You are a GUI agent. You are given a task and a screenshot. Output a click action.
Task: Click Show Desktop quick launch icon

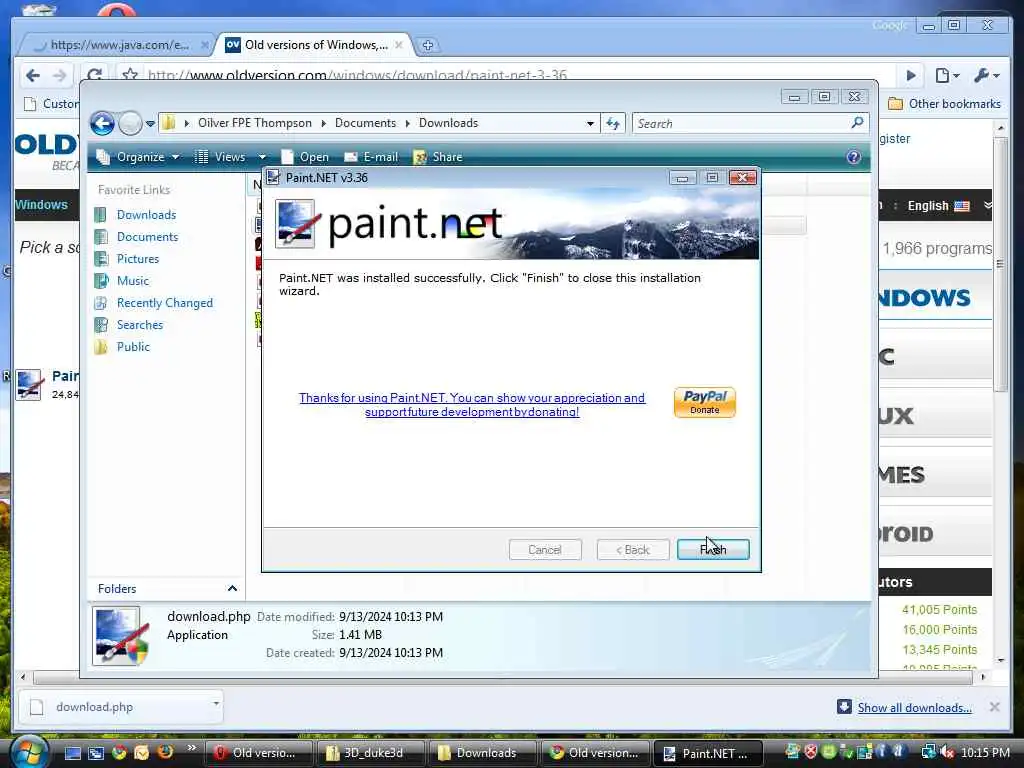click(x=72, y=753)
